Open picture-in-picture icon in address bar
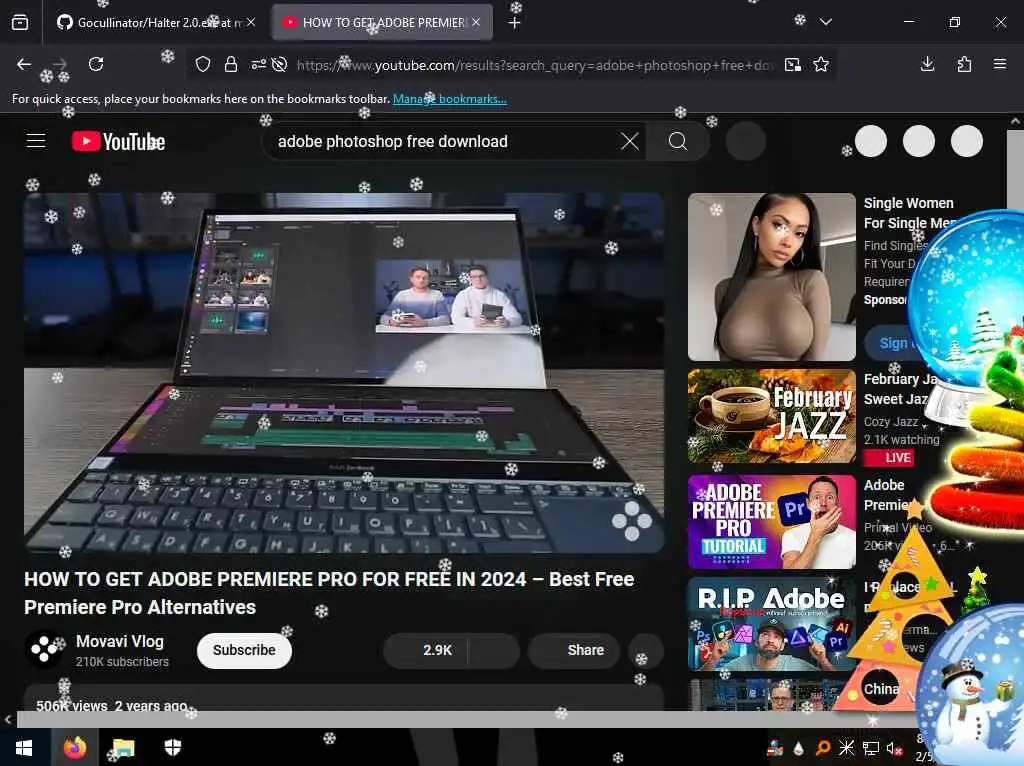The image size is (1024, 766). 793,64
